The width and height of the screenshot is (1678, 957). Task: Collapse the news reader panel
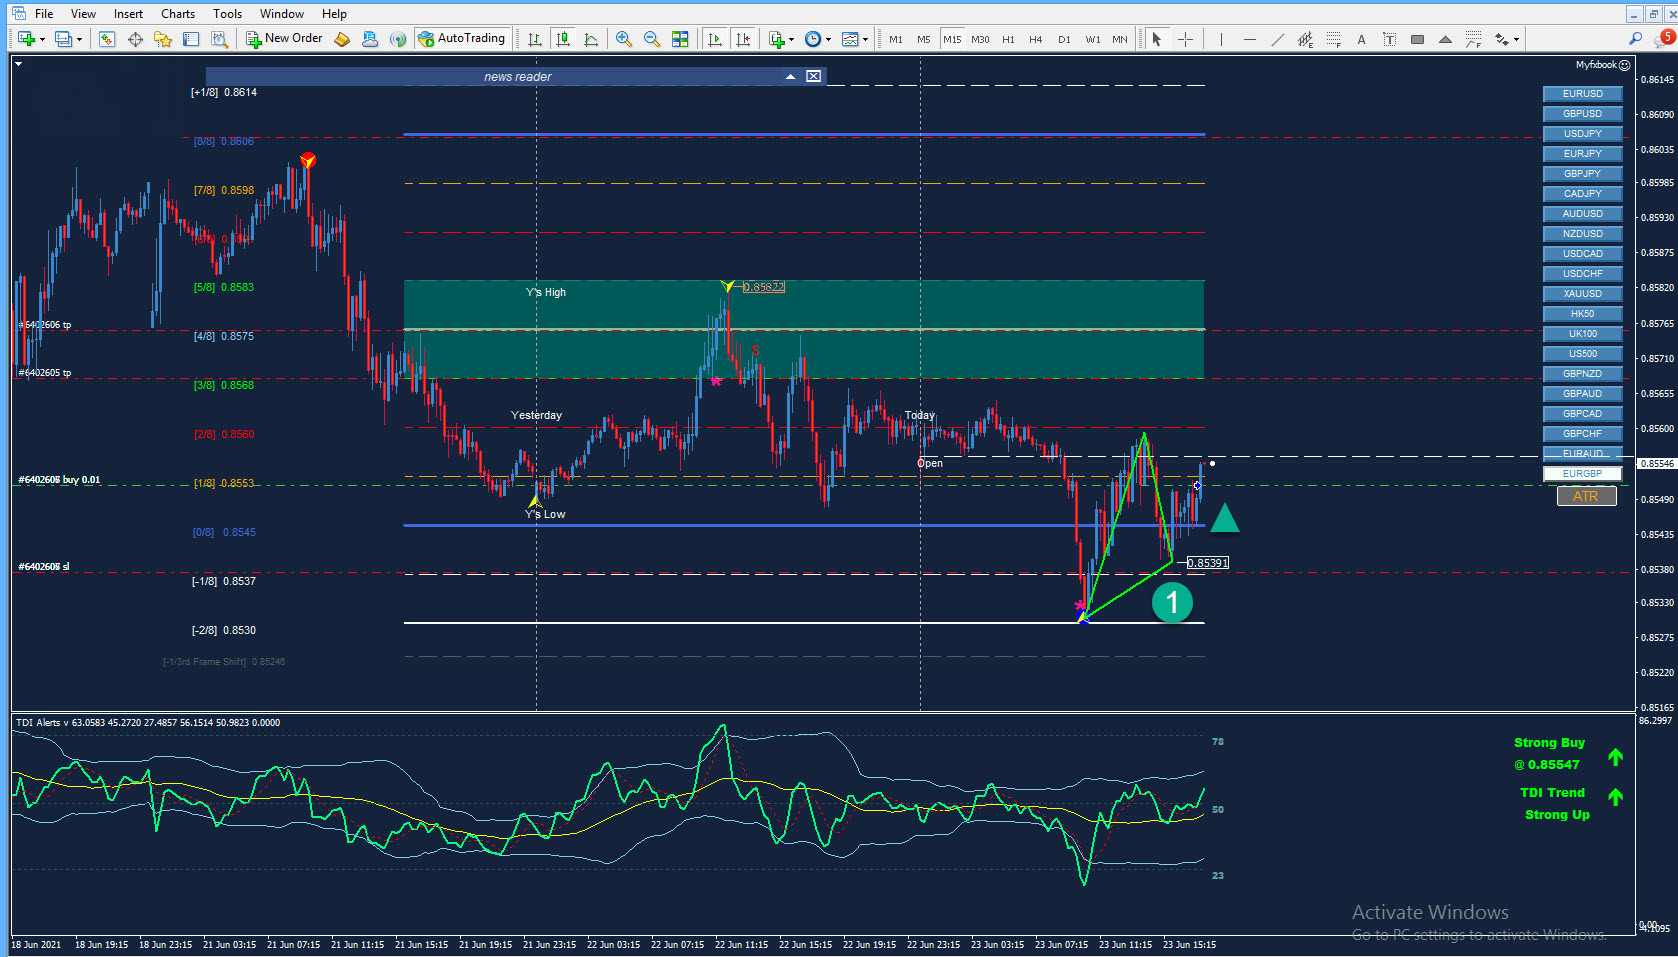coord(790,76)
